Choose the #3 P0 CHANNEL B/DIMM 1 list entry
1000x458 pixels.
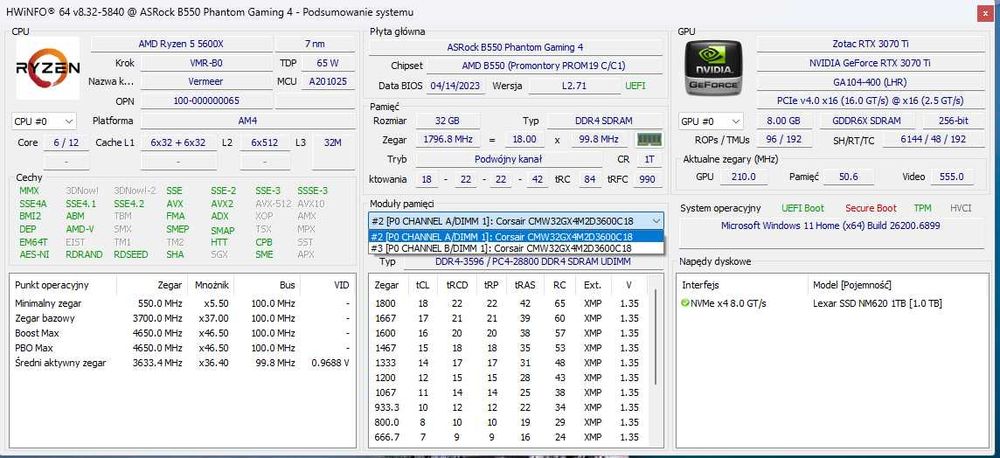(x=517, y=248)
